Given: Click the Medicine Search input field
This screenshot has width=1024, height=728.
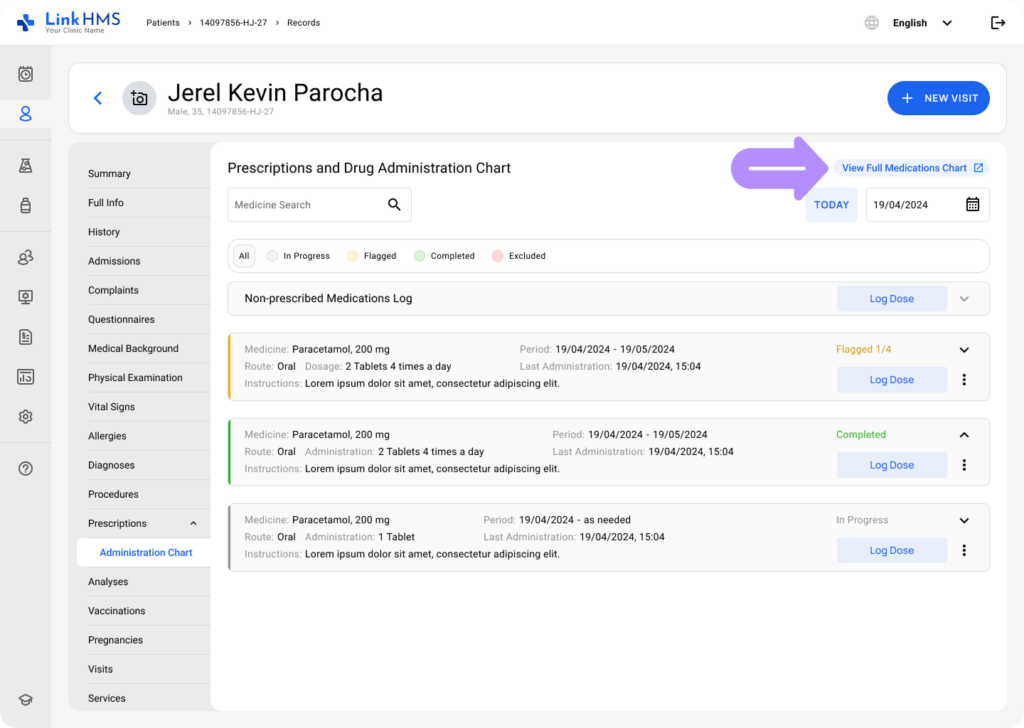Looking at the screenshot, I should pyautogui.click(x=305, y=205).
